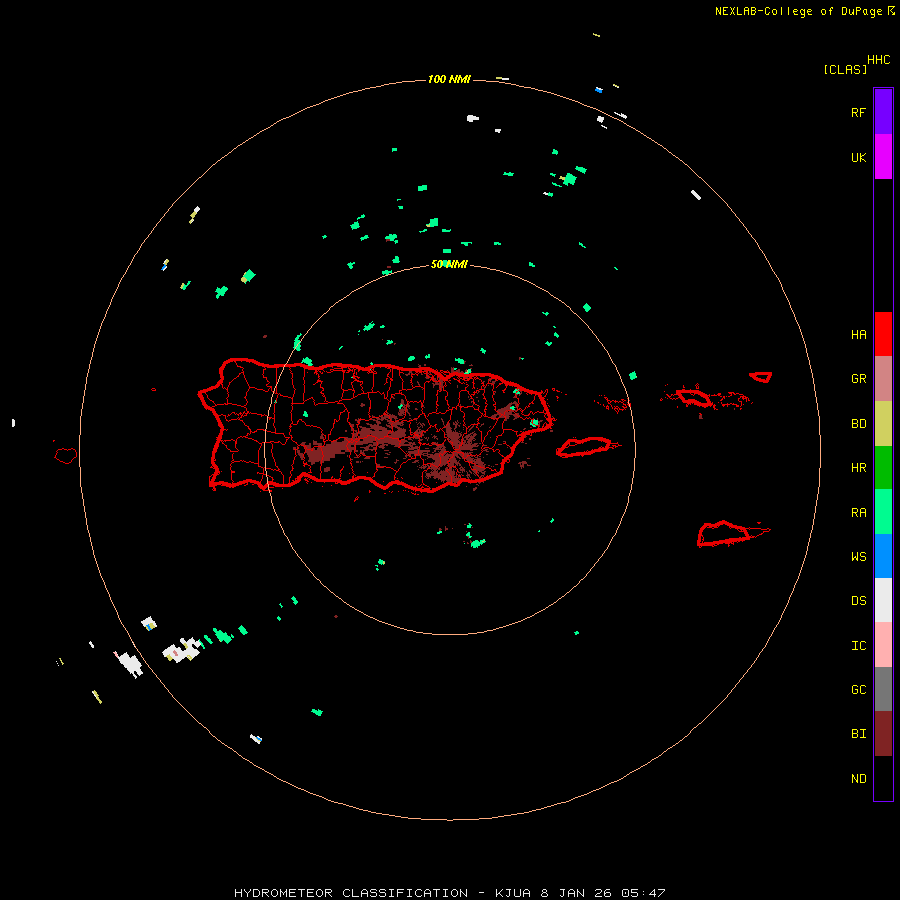
Task: Click the 'HHC' product label
Action: 878,60
